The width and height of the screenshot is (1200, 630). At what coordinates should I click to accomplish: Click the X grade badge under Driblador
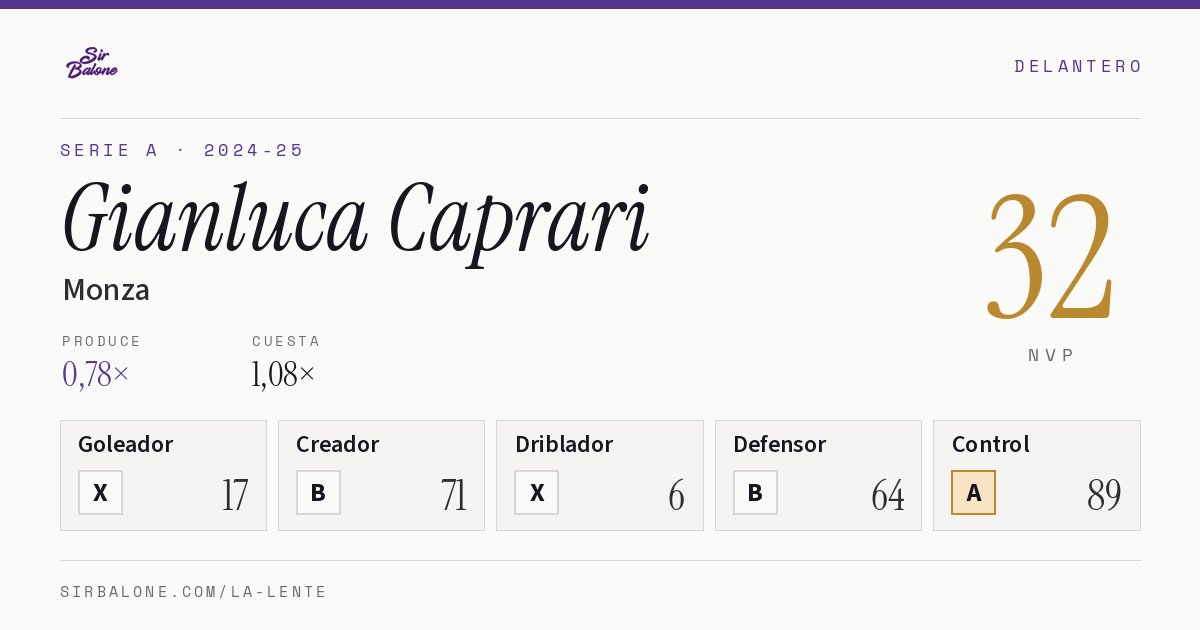click(x=537, y=492)
